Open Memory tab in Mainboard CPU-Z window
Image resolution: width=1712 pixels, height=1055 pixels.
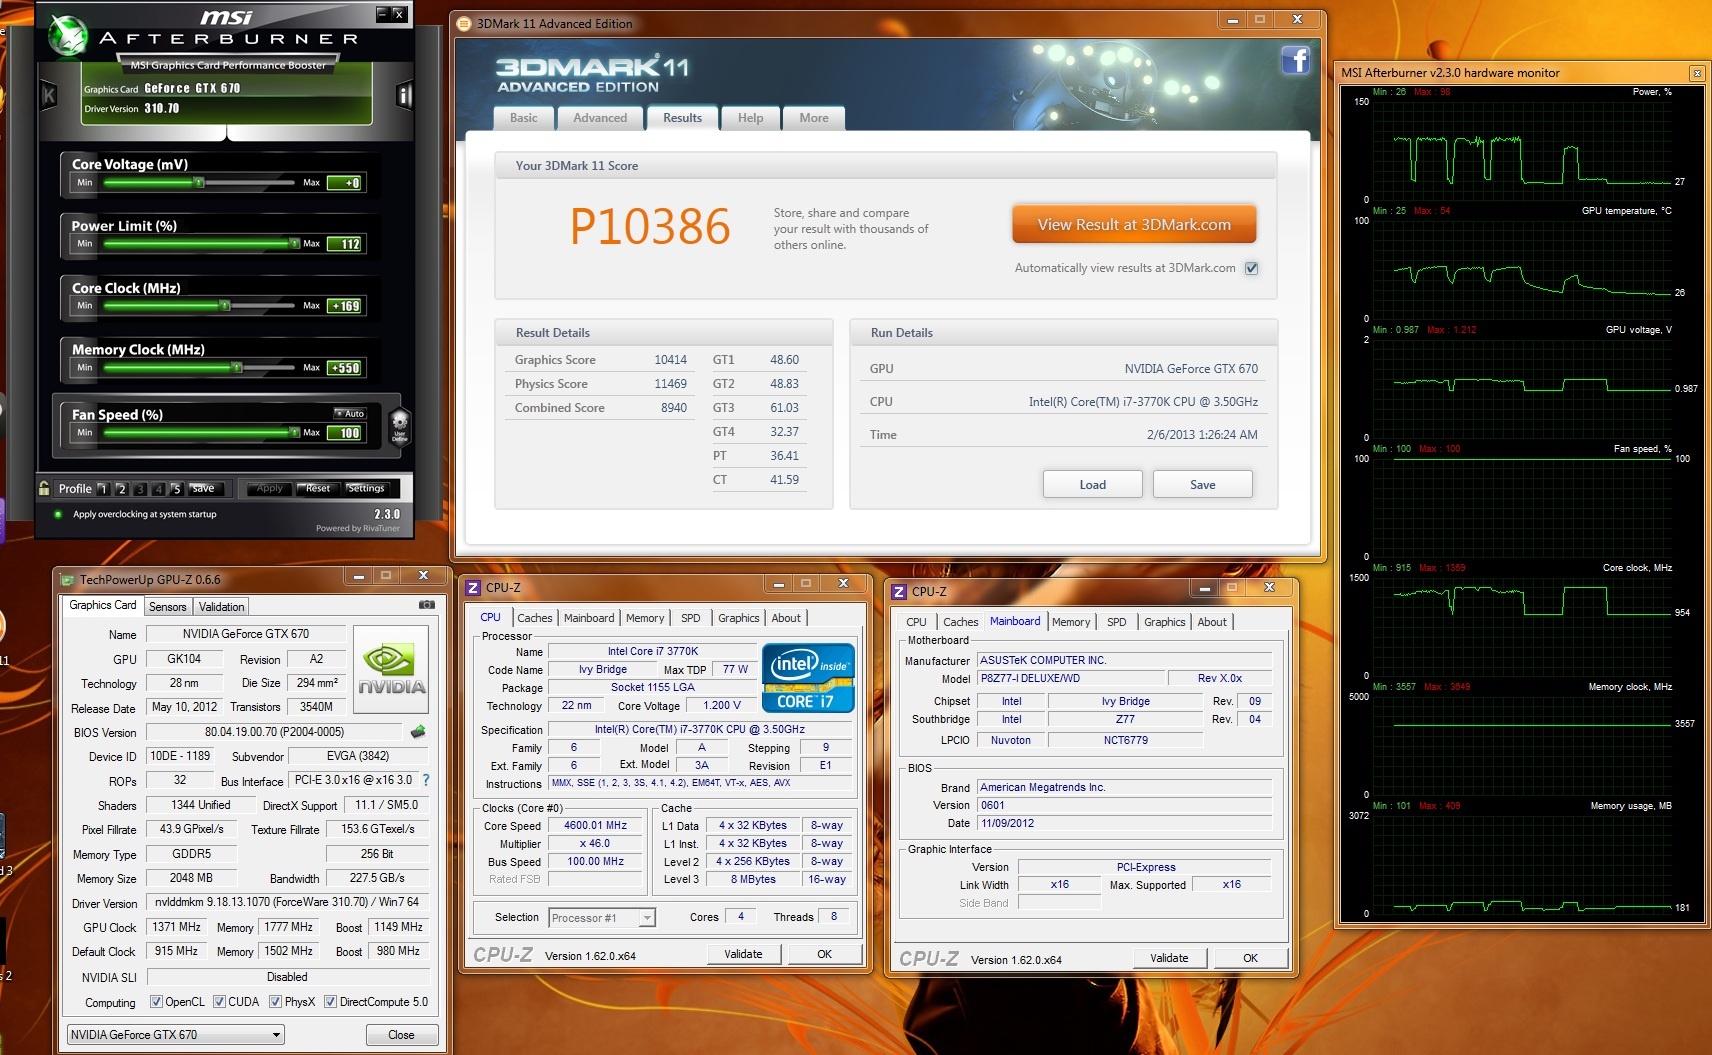click(x=1071, y=622)
